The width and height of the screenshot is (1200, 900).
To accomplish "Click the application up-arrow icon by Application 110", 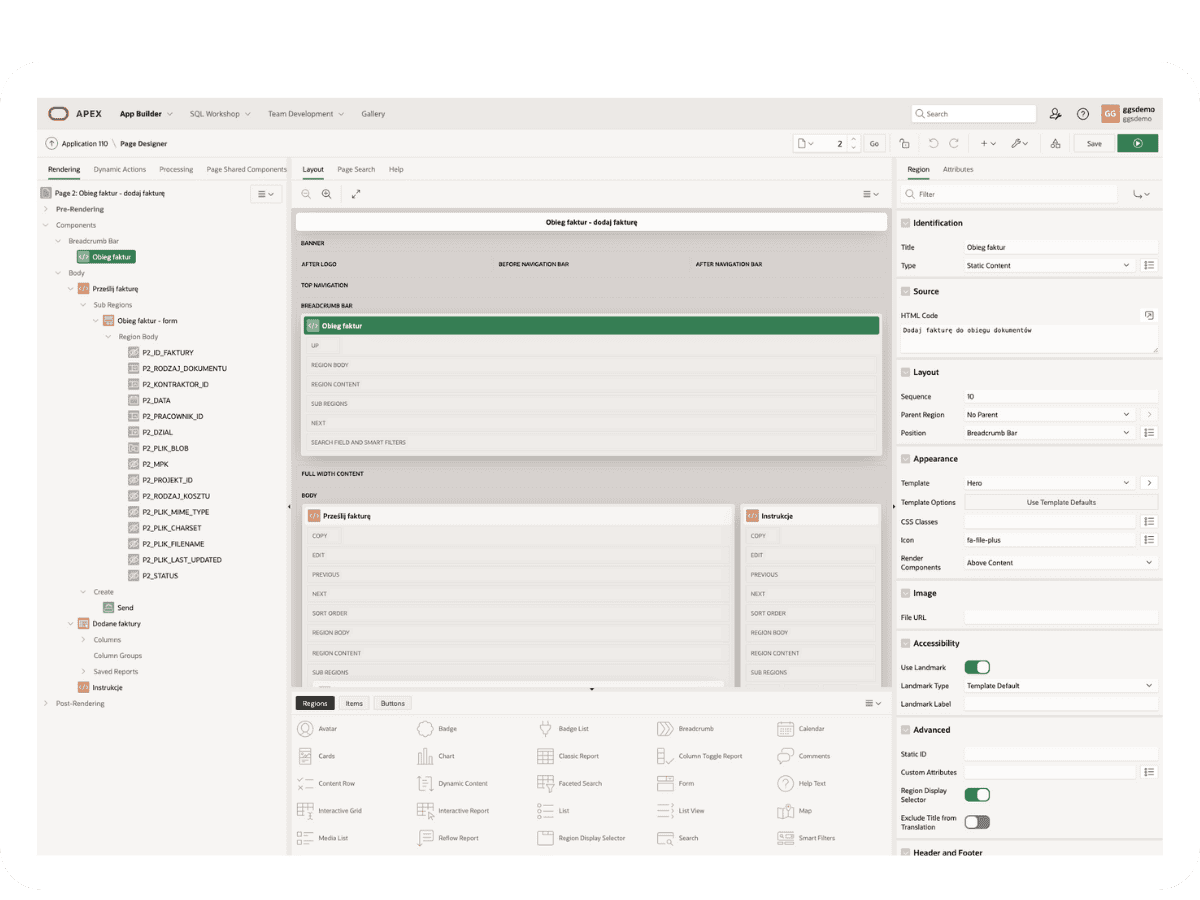I will [x=52, y=144].
